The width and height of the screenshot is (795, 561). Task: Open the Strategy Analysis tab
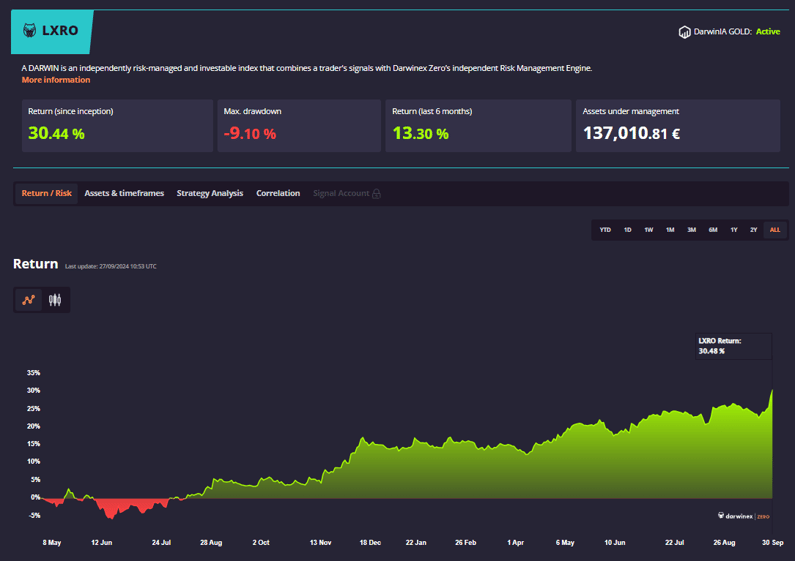[210, 193]
